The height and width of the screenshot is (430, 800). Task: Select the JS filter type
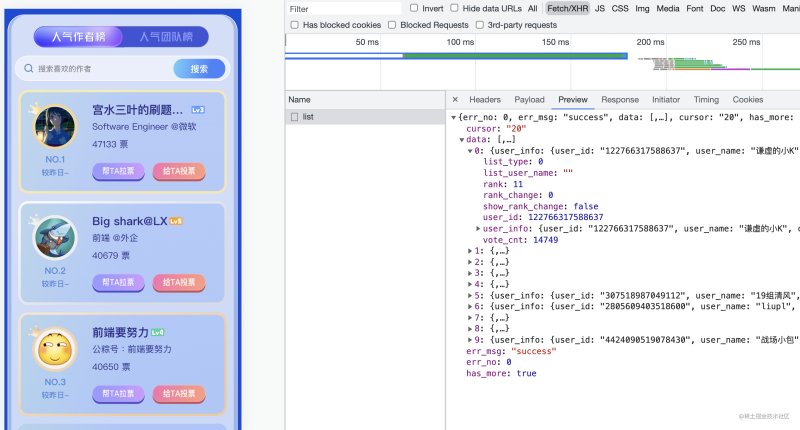tap(600, 9)
